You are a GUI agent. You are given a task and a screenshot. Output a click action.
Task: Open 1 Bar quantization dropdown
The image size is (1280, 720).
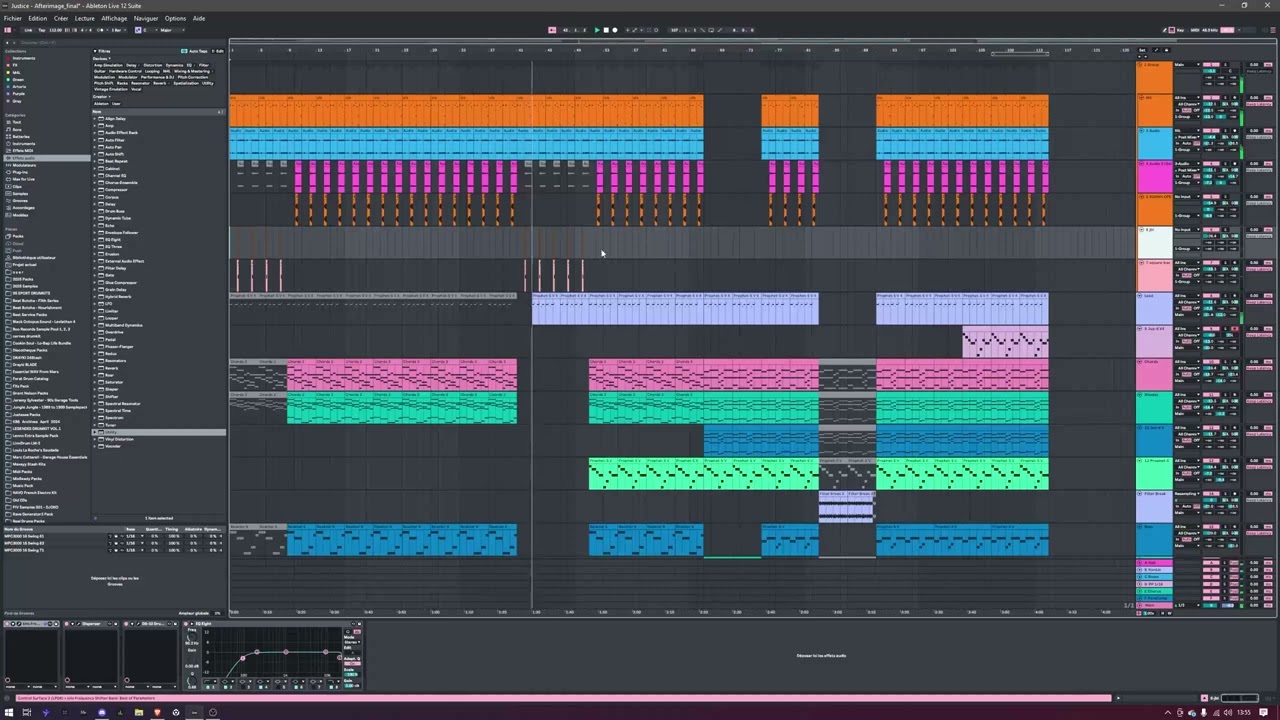click(117, 30)
